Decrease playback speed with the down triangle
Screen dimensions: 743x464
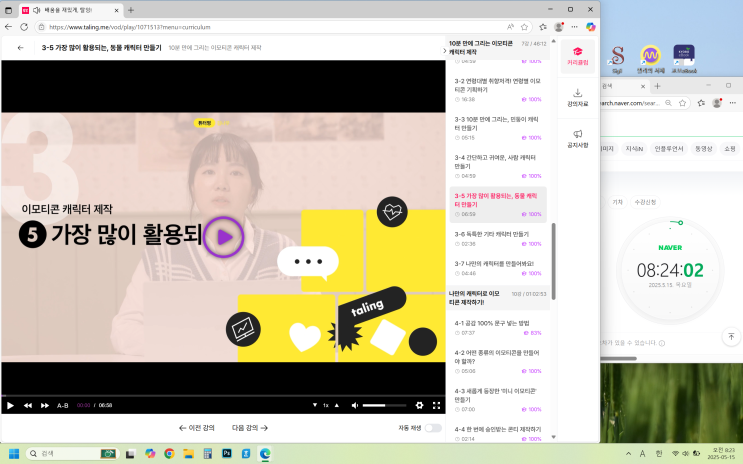pyautogui.click(x=315, y=405)
